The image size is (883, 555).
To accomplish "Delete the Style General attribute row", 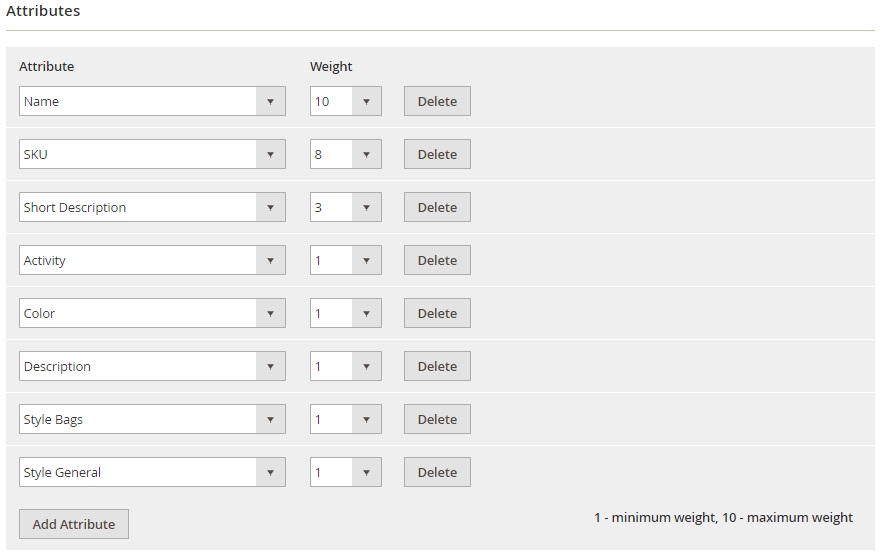I will 437,472.
